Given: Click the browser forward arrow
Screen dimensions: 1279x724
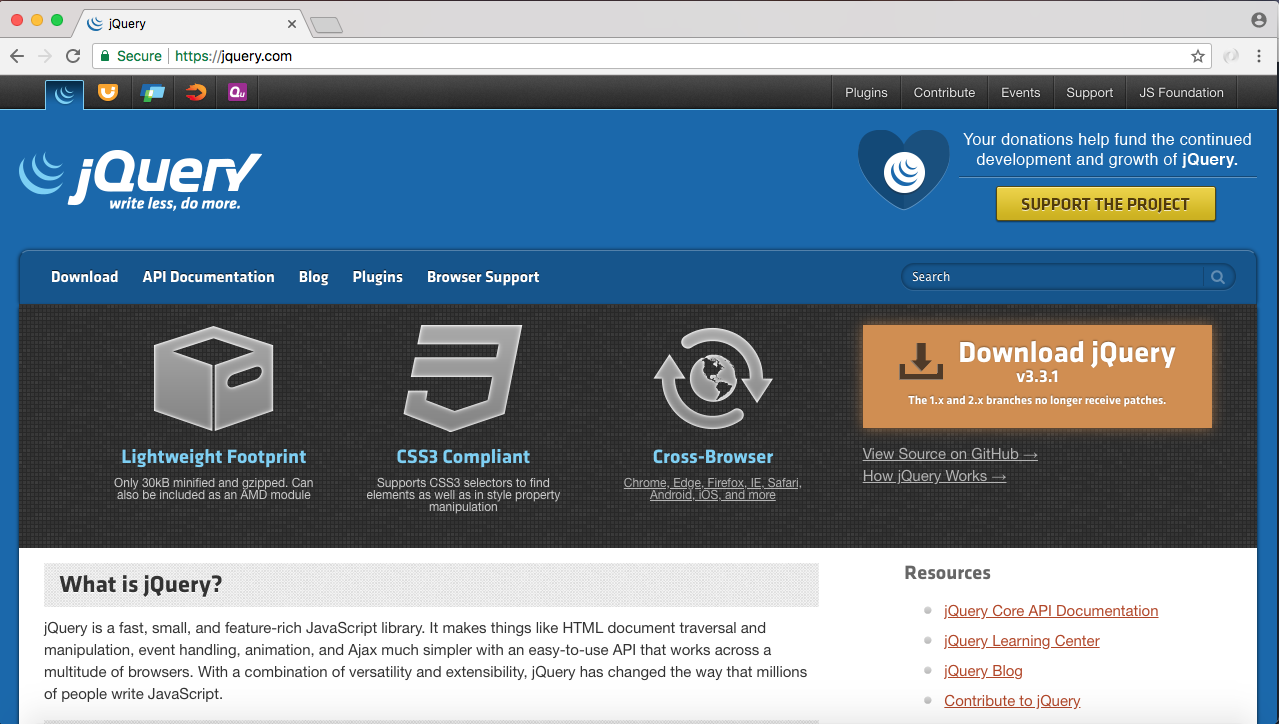Looking at the screenshot, I should pos(44,56).
